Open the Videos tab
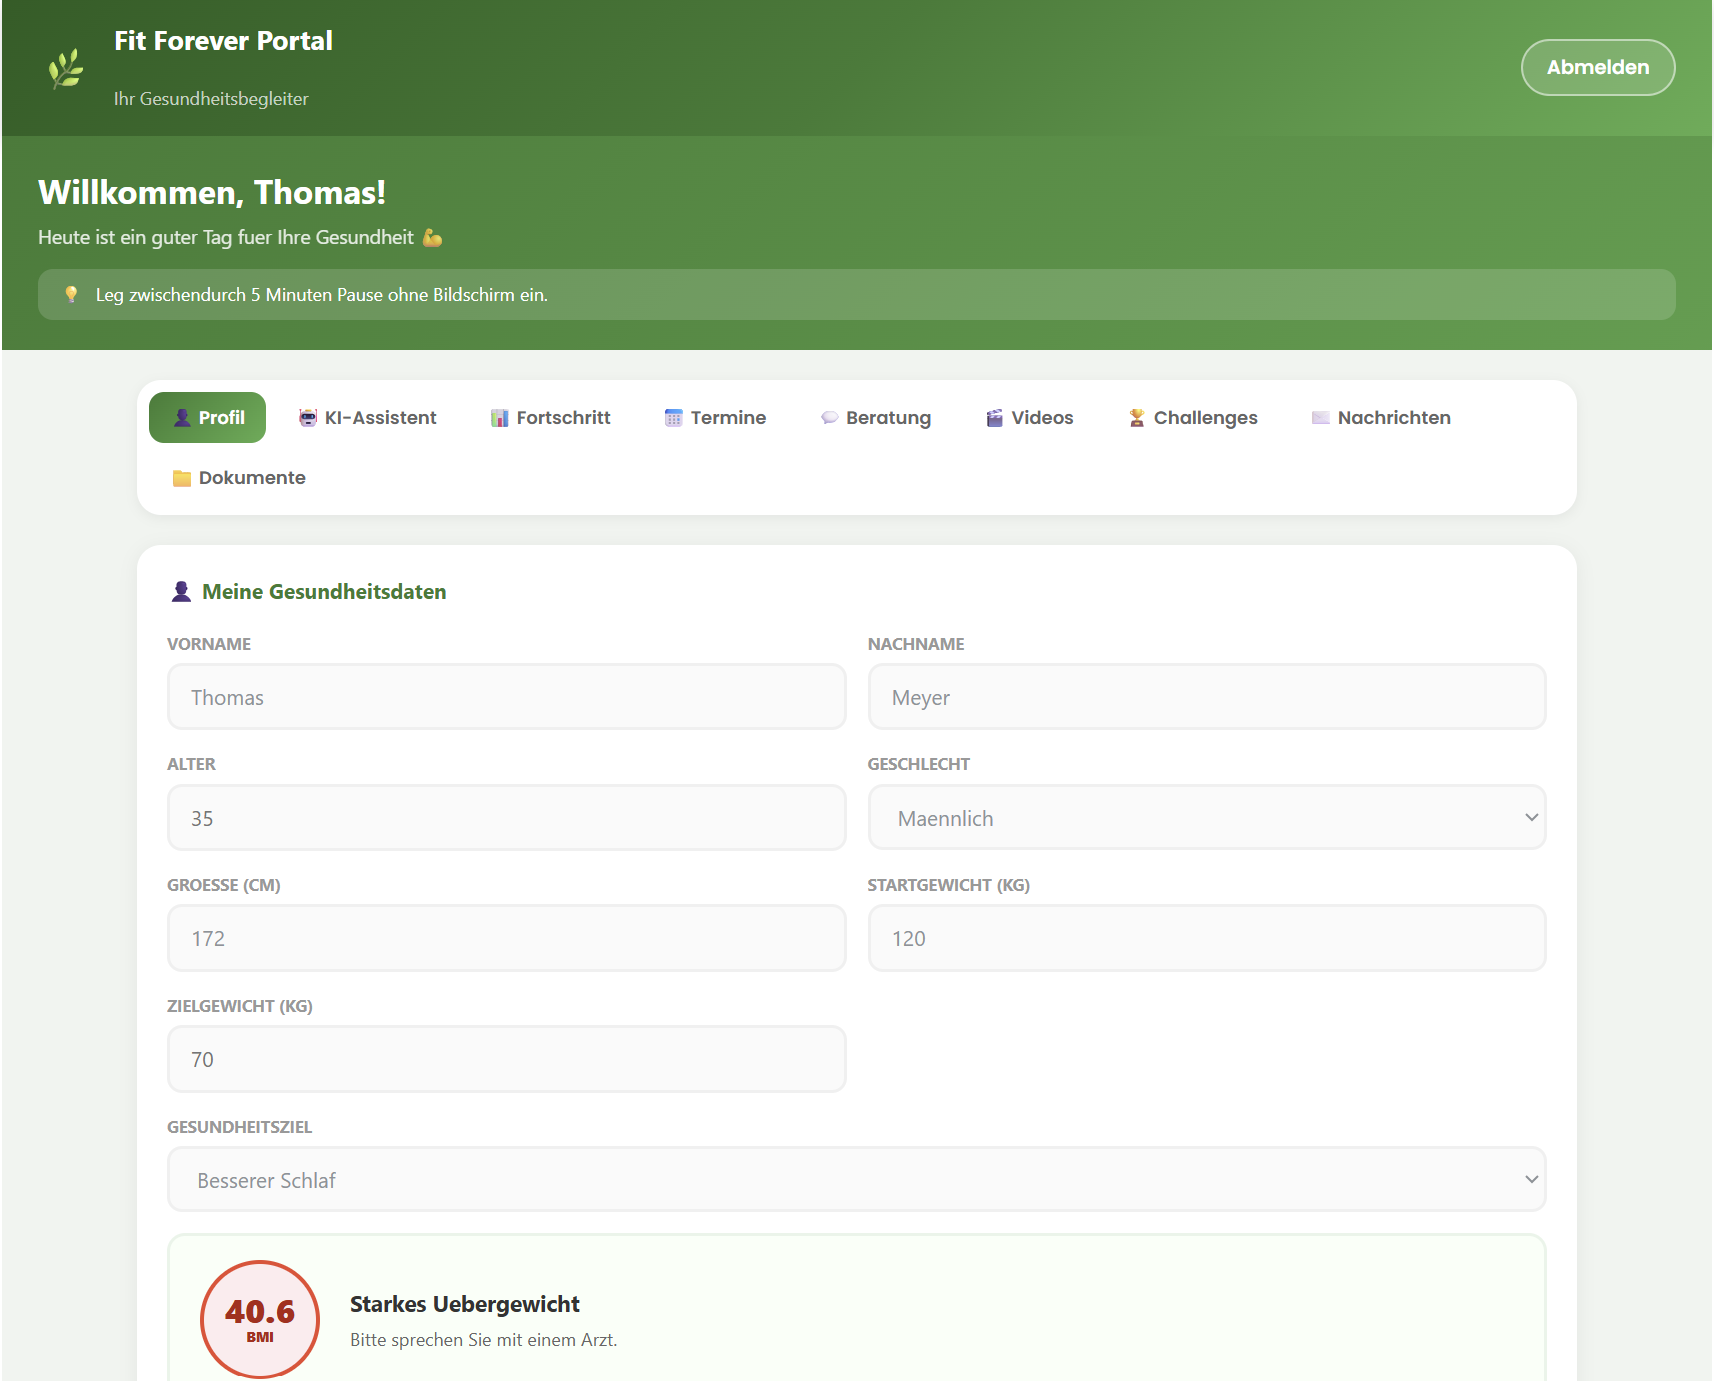 (x=1029, y=418)
